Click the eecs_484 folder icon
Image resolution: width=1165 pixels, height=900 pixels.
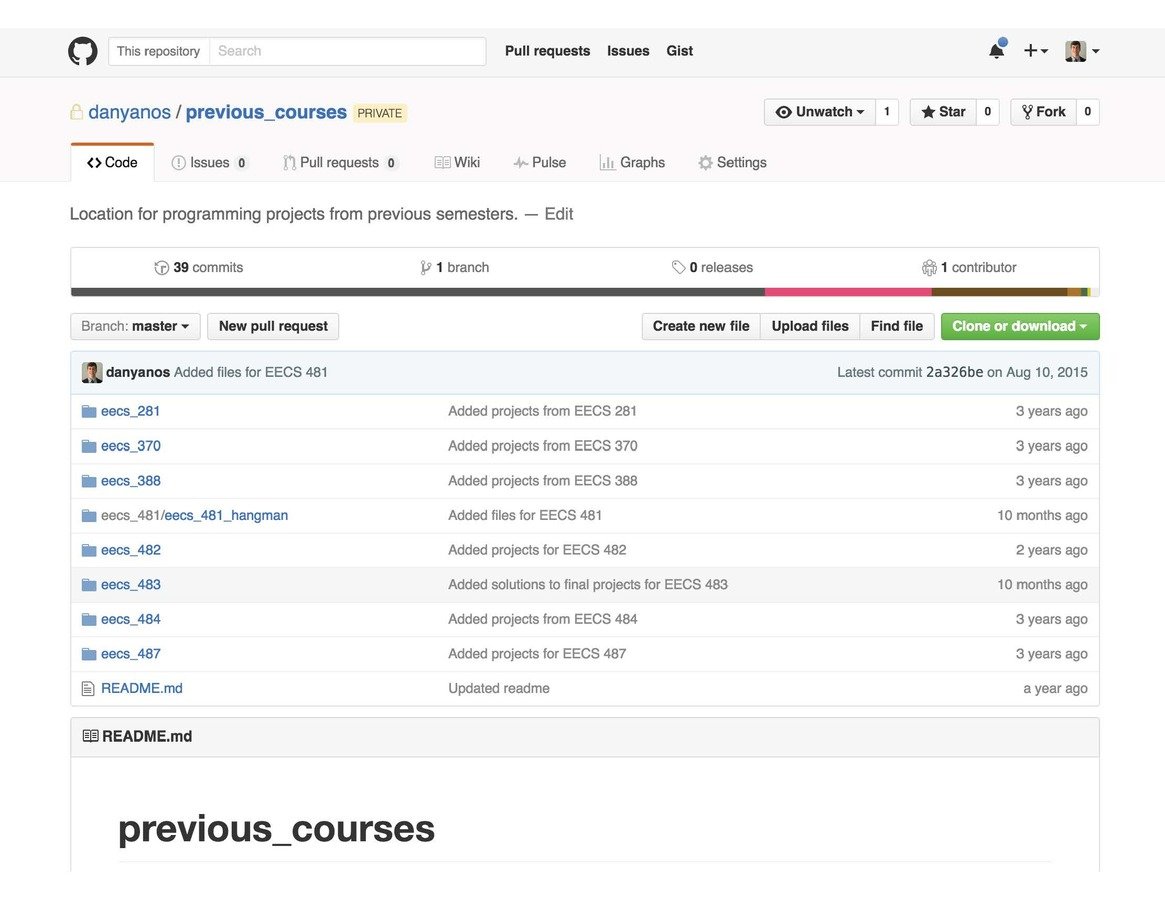(89, 619)
